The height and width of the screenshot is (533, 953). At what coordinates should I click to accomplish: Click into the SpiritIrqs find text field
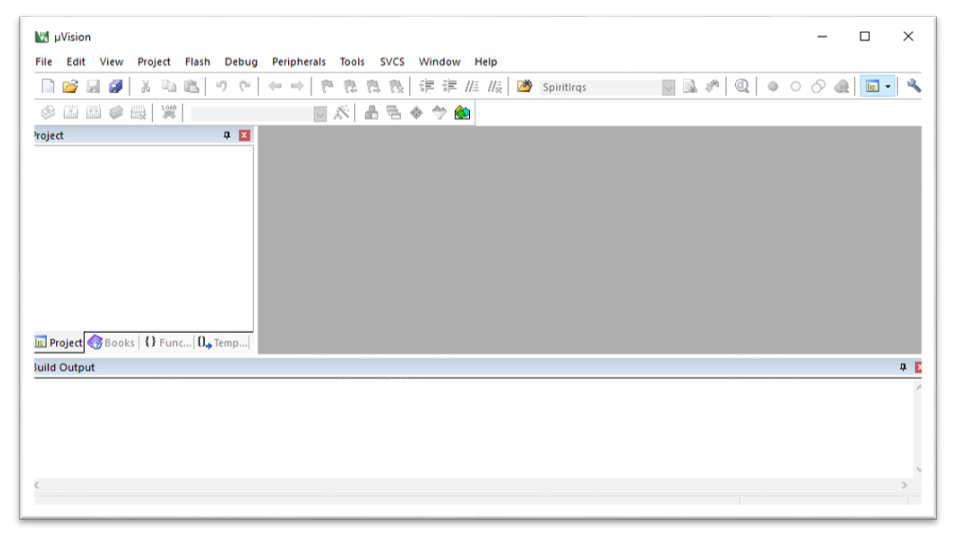coord(600,88)
